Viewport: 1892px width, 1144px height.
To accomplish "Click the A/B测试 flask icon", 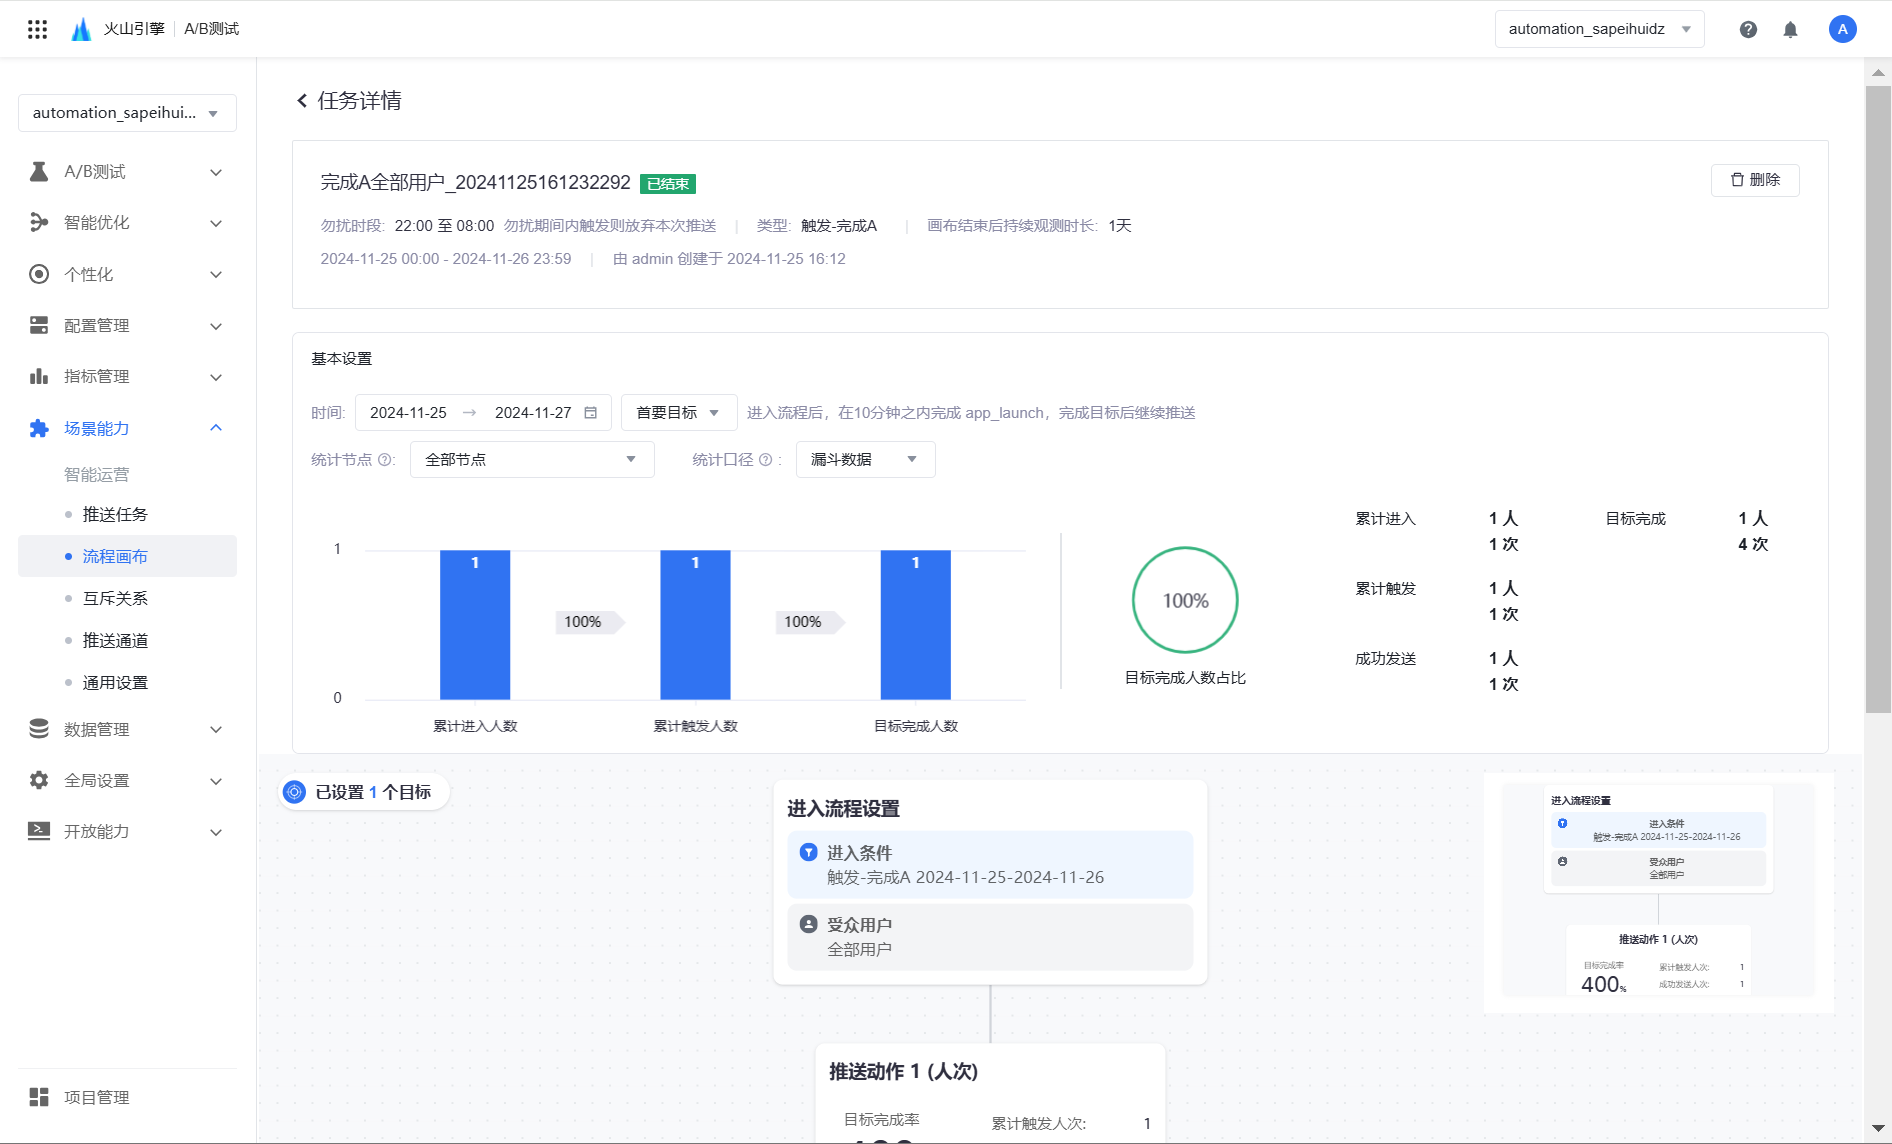I will [39, 172].
